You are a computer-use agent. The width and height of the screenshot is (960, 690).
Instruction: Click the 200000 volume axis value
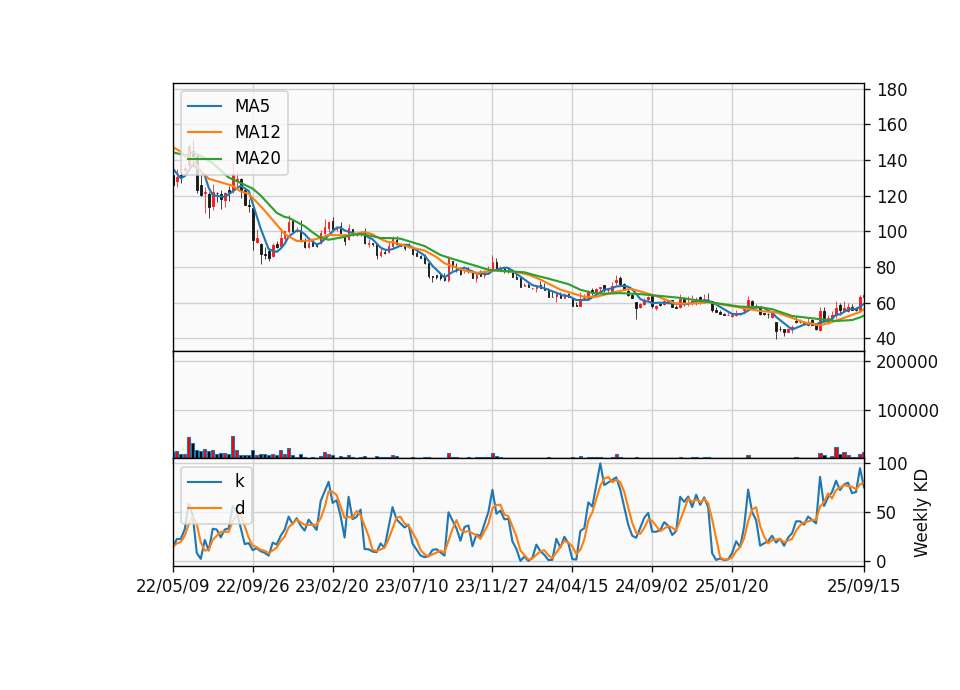point(907,362)
